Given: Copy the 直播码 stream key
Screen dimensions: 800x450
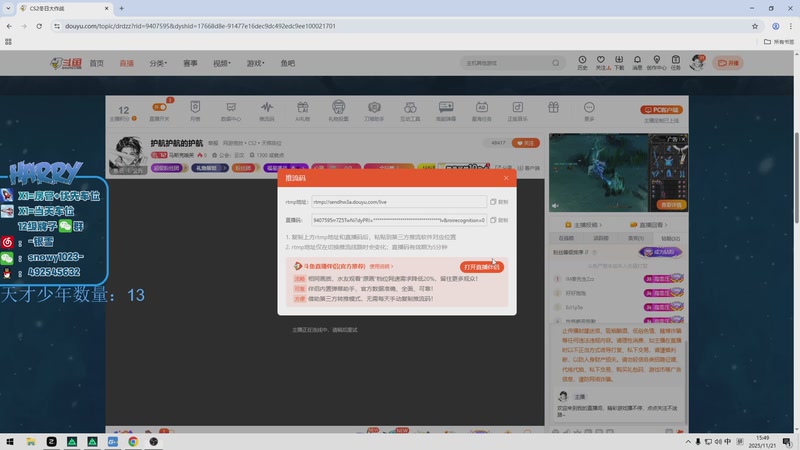Looking at the screenshot, I should [499, 220].
